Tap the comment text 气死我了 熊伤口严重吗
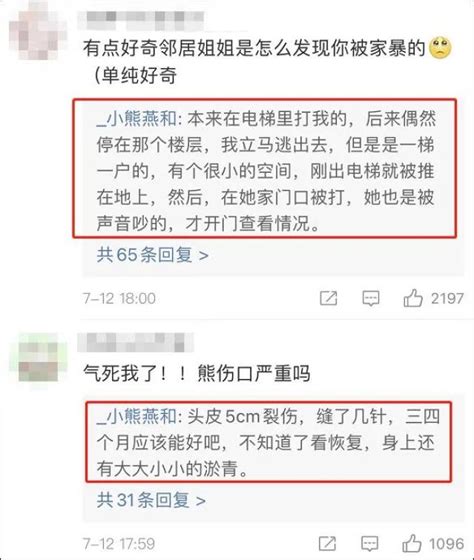 tap(196, 374)
